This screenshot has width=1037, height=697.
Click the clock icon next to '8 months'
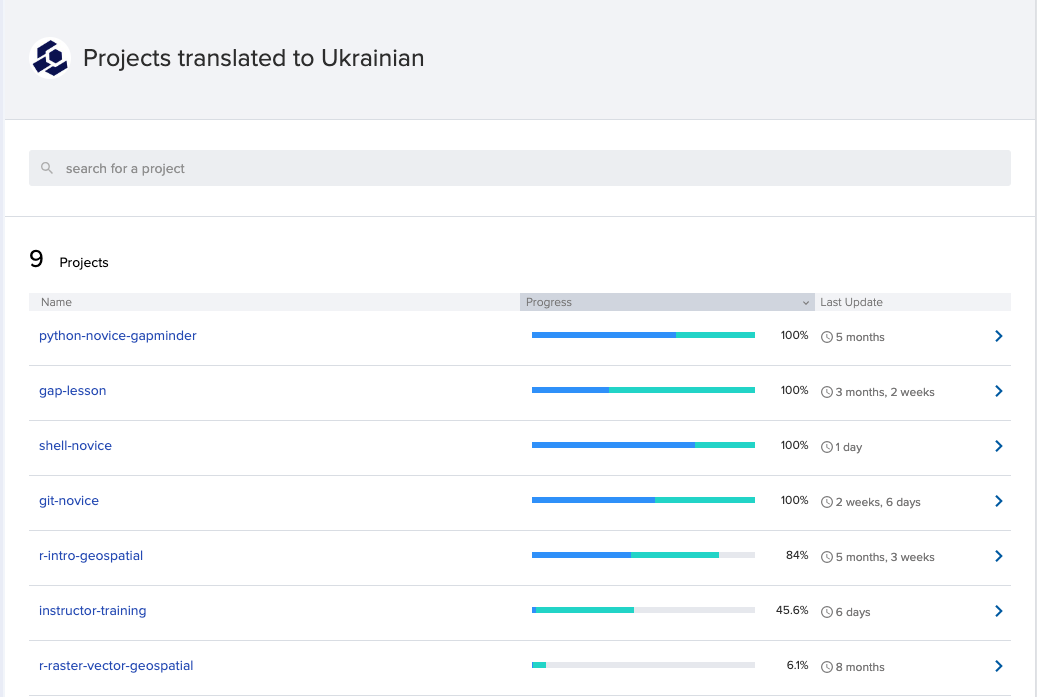(825, 666)
